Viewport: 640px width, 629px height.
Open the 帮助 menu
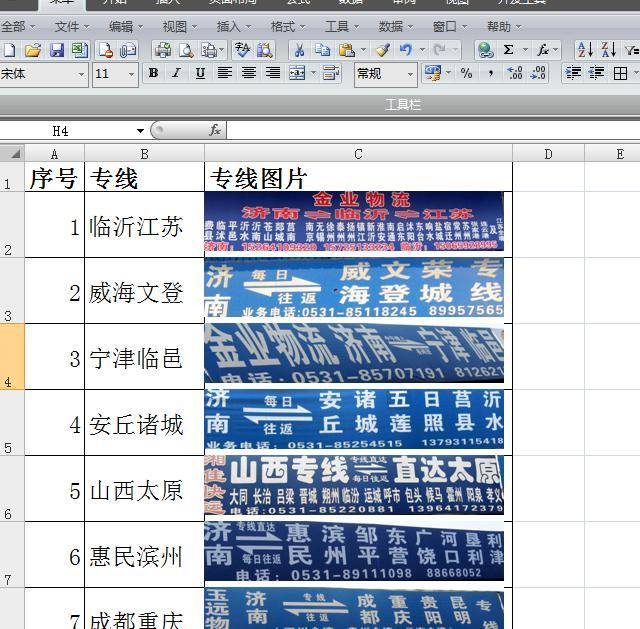pyautogui.click(x=504, y=27)
